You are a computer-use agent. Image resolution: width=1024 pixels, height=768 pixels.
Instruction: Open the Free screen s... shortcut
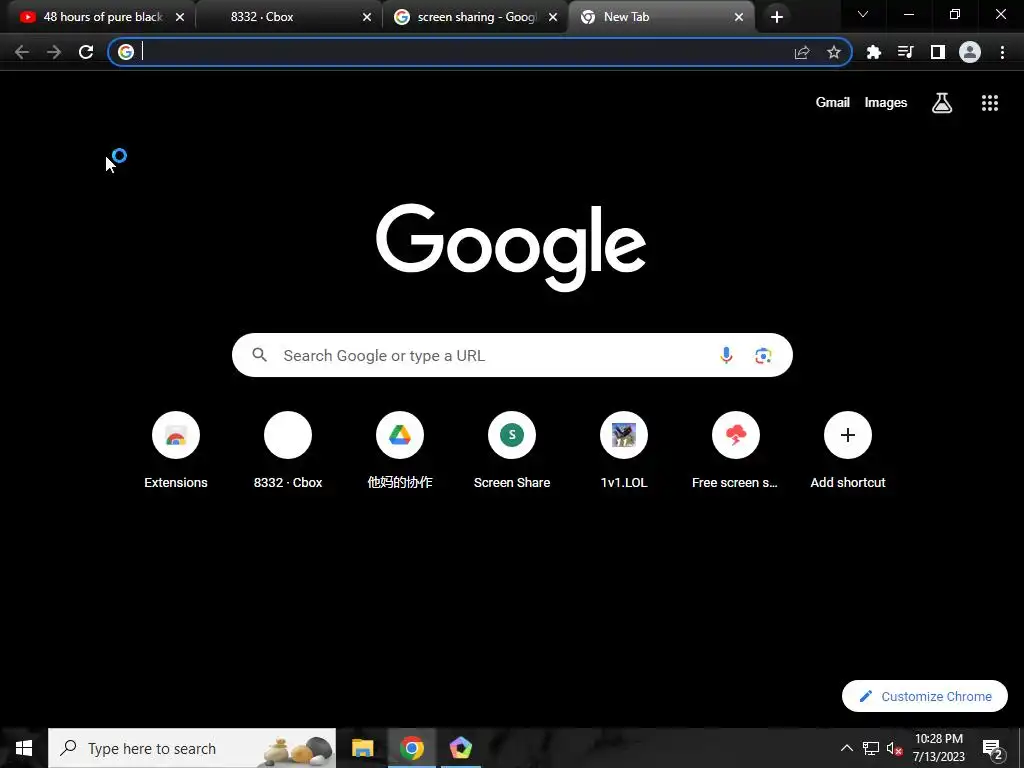735,451
